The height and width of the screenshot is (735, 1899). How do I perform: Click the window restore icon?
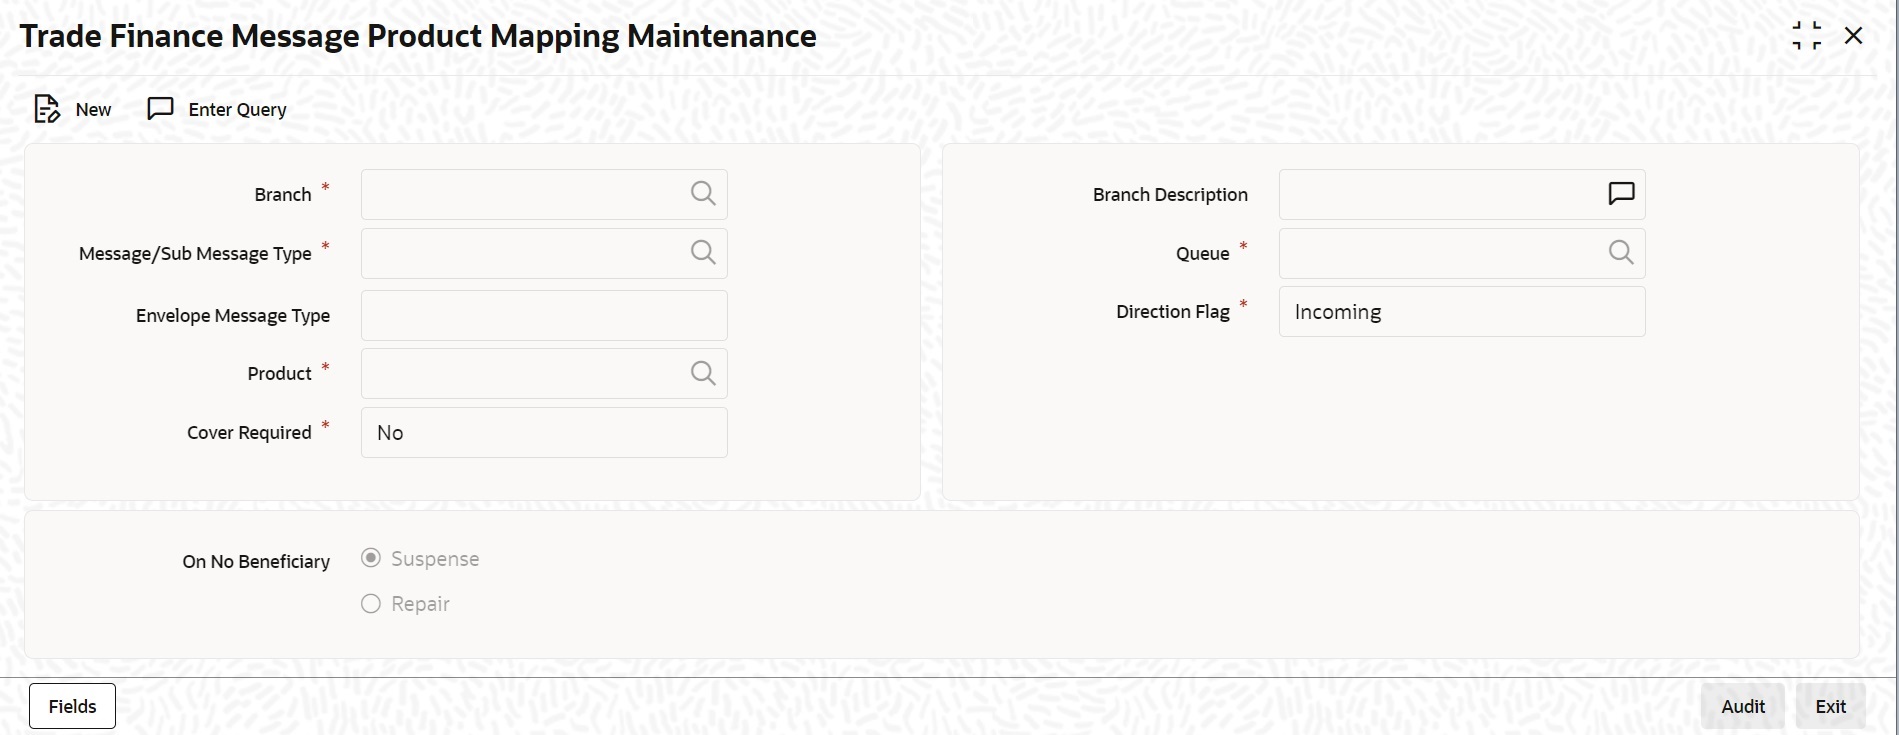click(x=1807, y=35)
